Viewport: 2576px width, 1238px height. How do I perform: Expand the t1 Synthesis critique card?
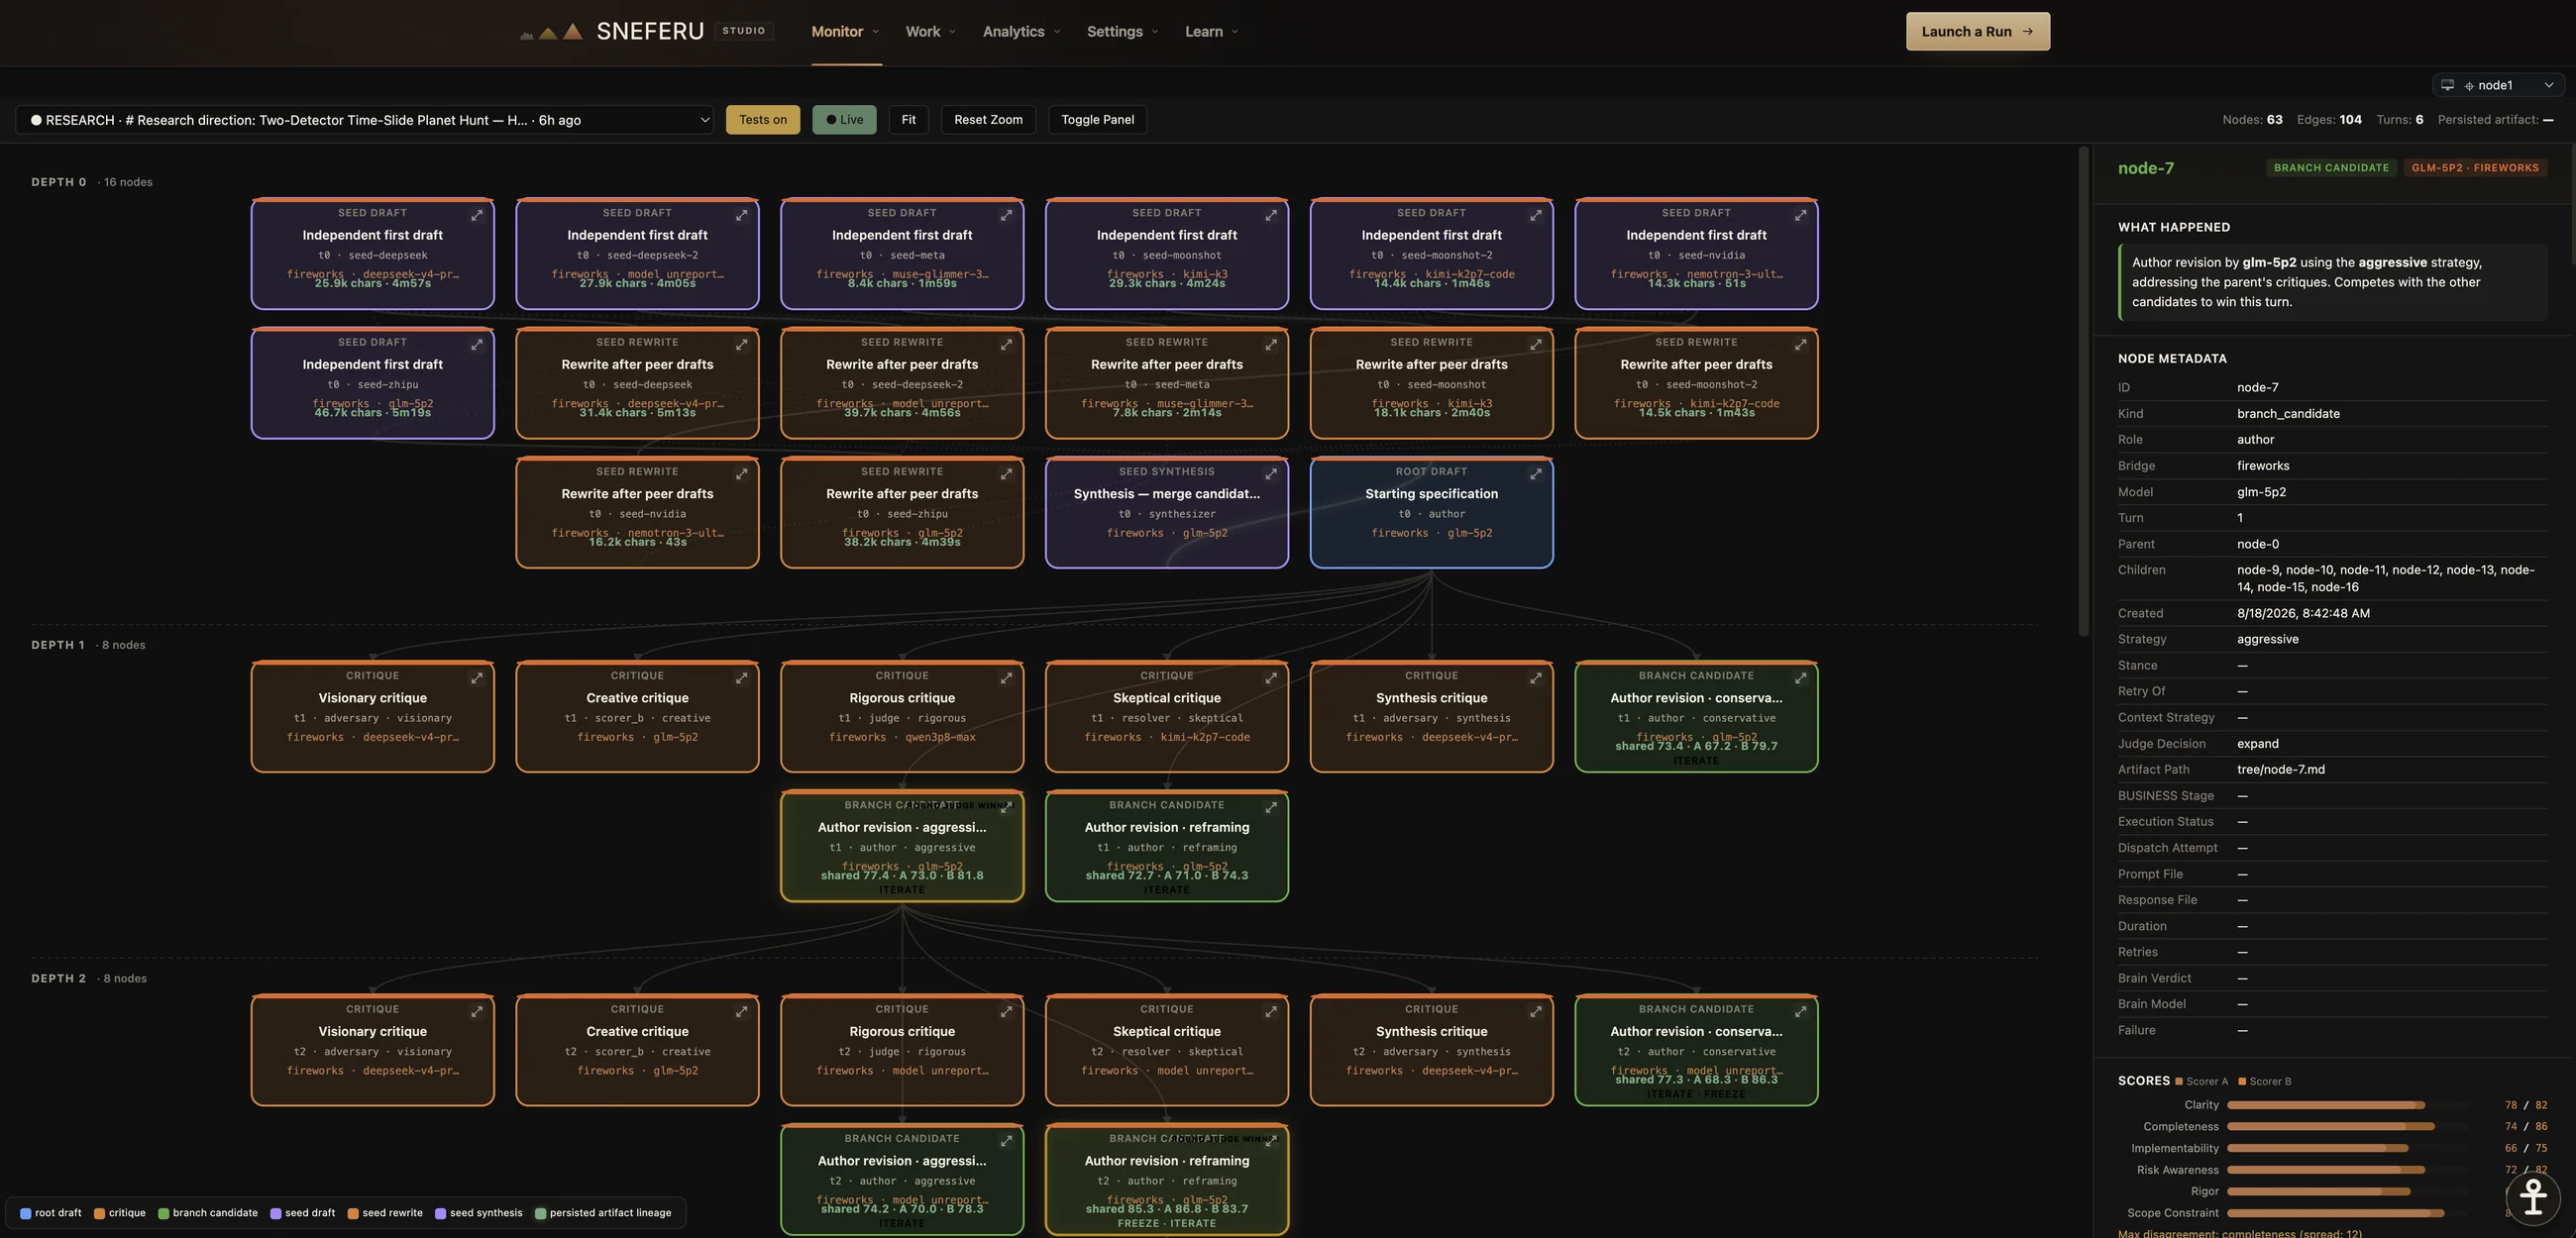tap(1536, 678)
